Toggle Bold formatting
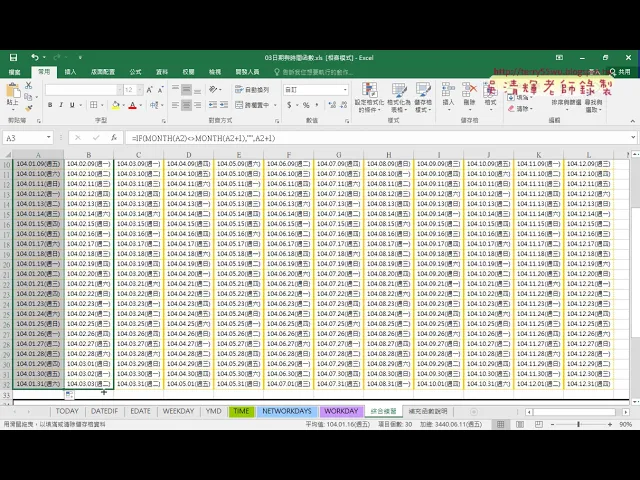 [50, 105]
